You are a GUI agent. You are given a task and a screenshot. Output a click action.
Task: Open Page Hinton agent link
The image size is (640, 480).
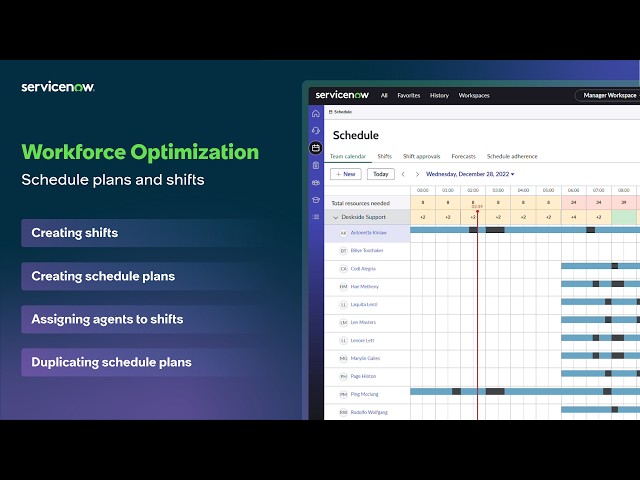tap(363, 376)
